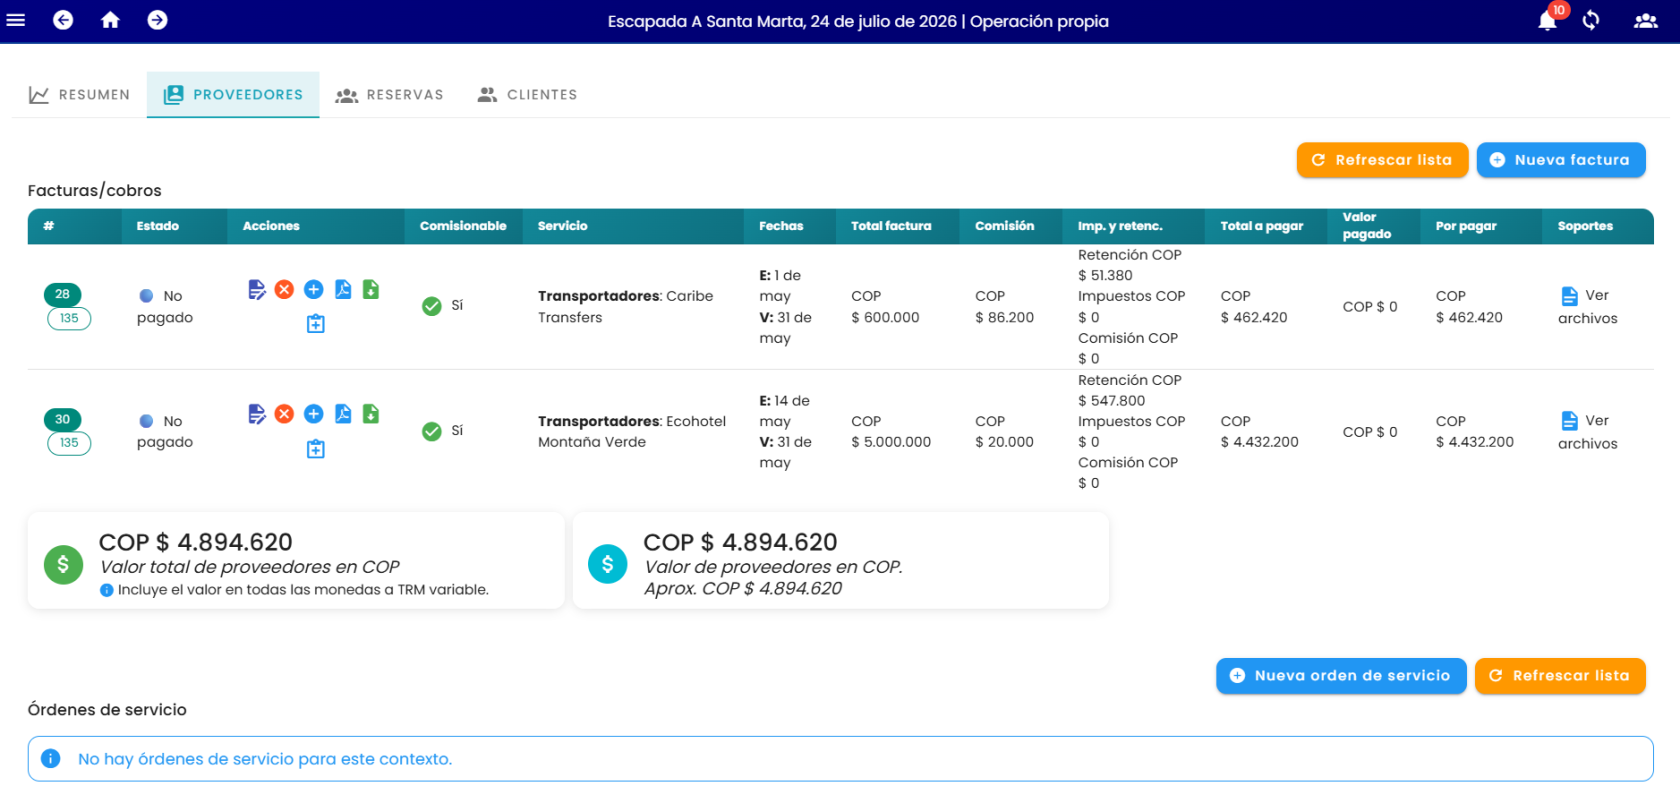Open the users group icon in header

coord(1645,21)
